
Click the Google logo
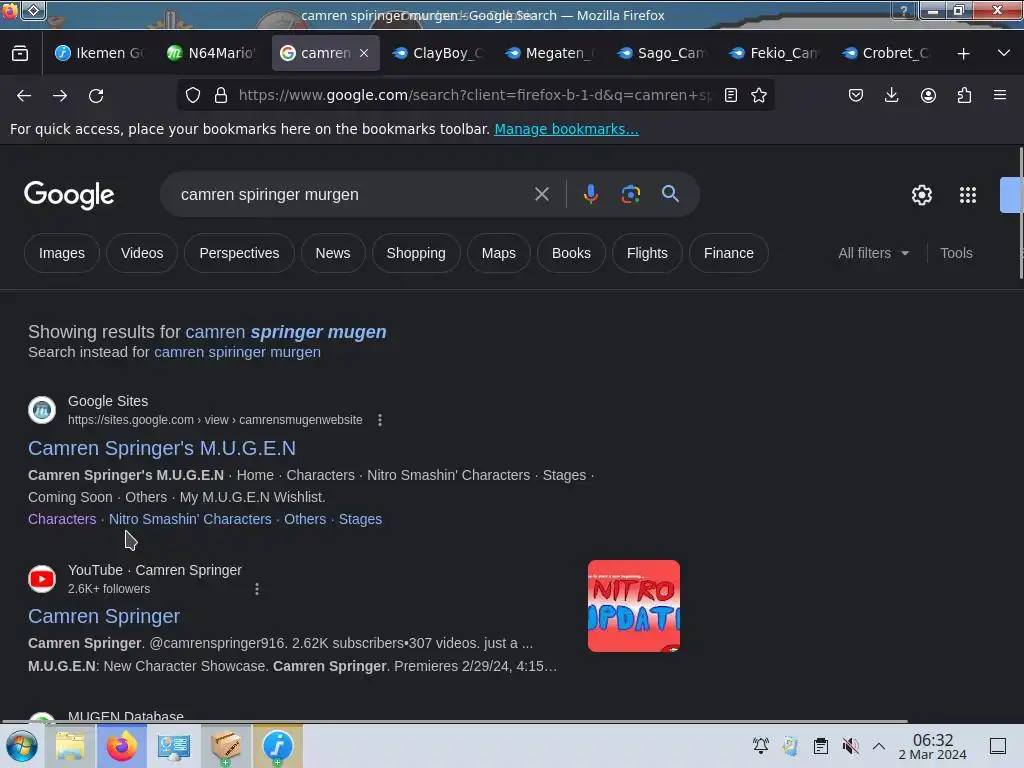69,195
